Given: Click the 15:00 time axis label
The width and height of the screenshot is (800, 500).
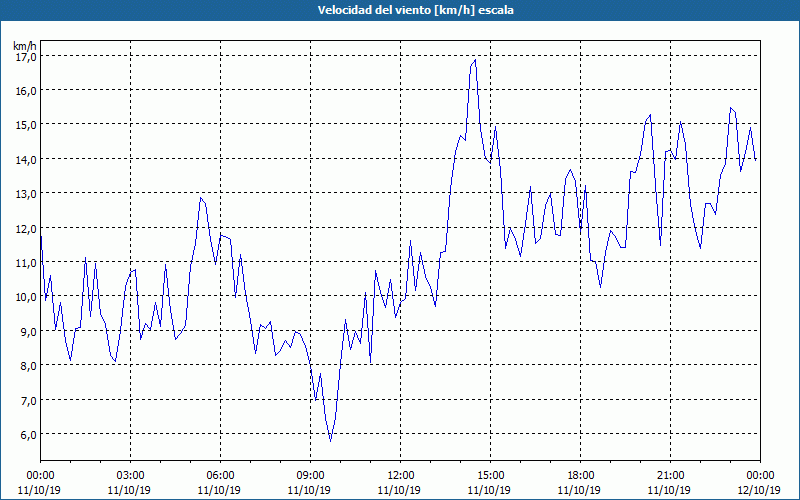Looking at the screenshot, I should tap(490, 476).
